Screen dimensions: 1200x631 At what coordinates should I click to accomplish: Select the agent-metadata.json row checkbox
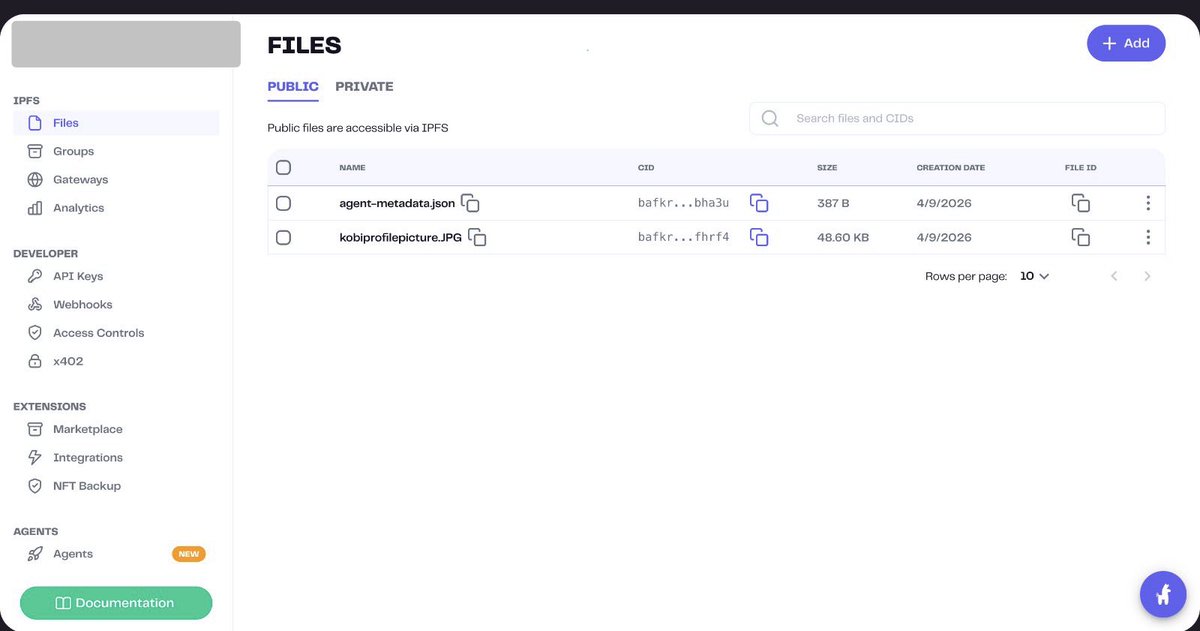click(x=283, y=202)
